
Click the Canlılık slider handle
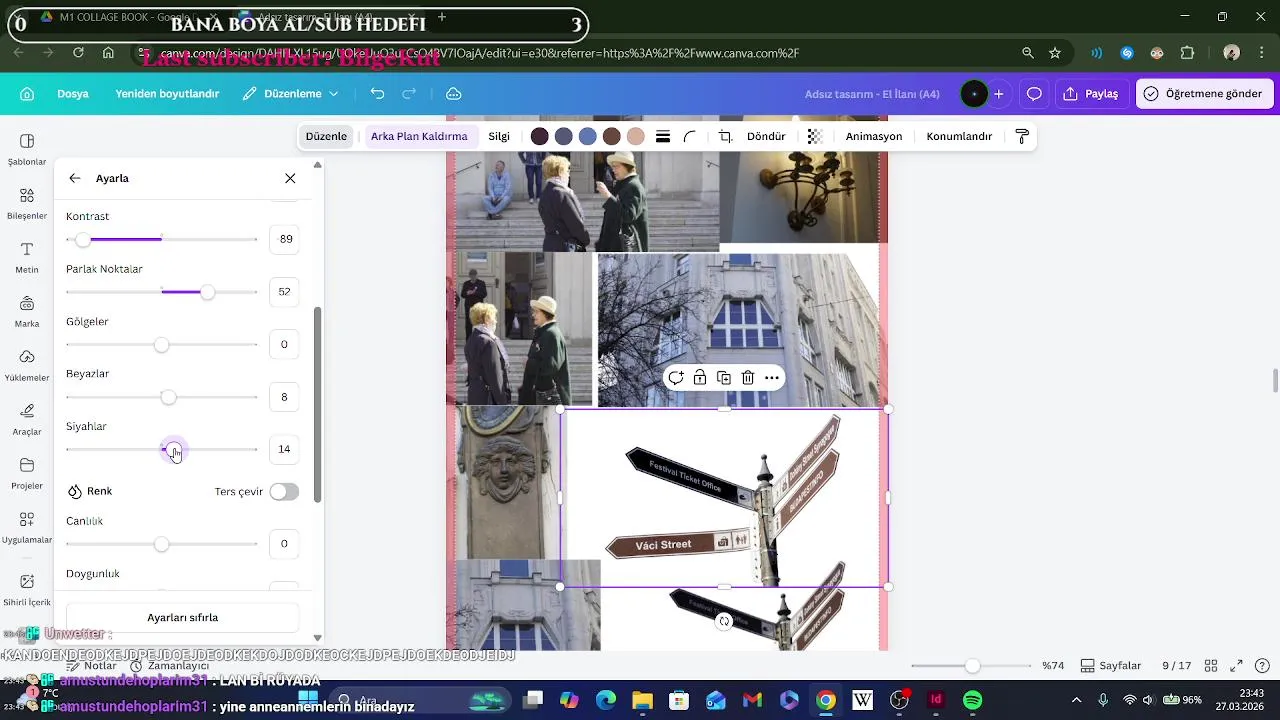pyautogui.click(x=161, y=544)
